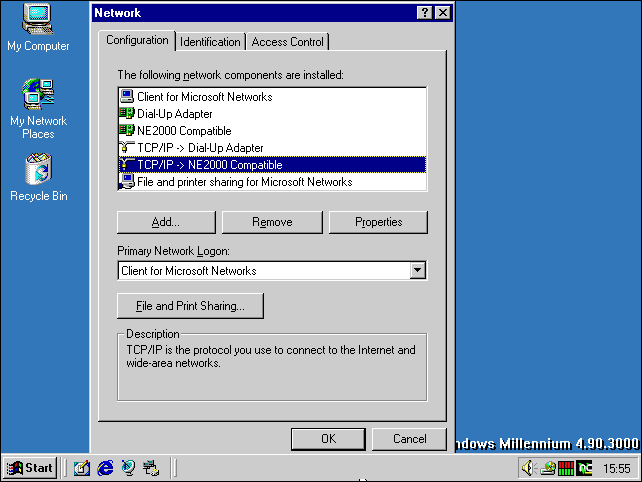Select TCP/IP -> NE2000 Compatible entry

272,165
